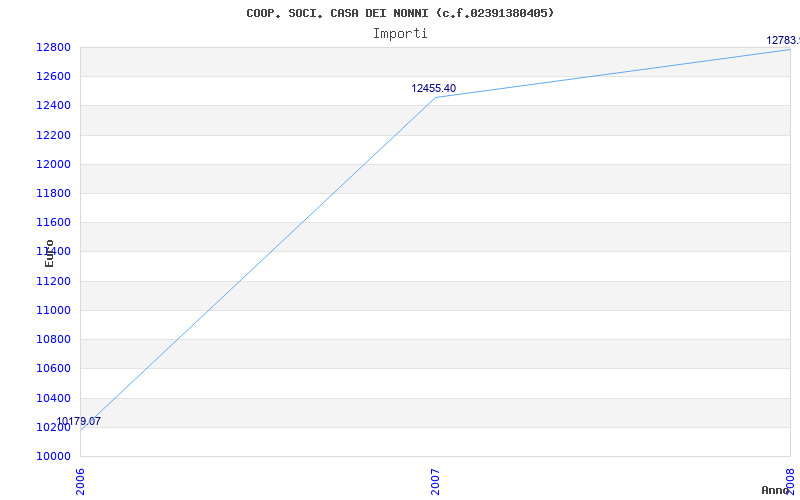Click the Anno x-axis title
The image size is (800, 500).
775,490
